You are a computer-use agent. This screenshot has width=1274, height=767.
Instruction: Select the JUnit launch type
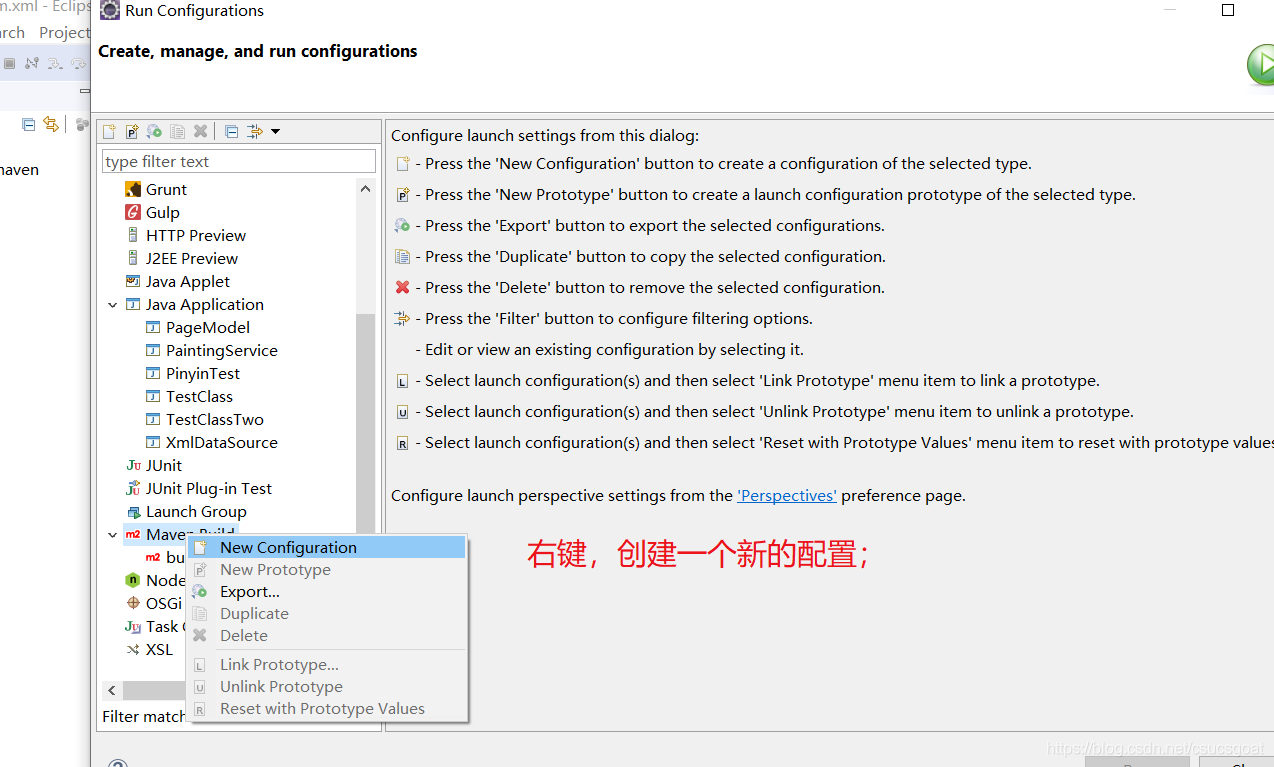click(154, 465)
